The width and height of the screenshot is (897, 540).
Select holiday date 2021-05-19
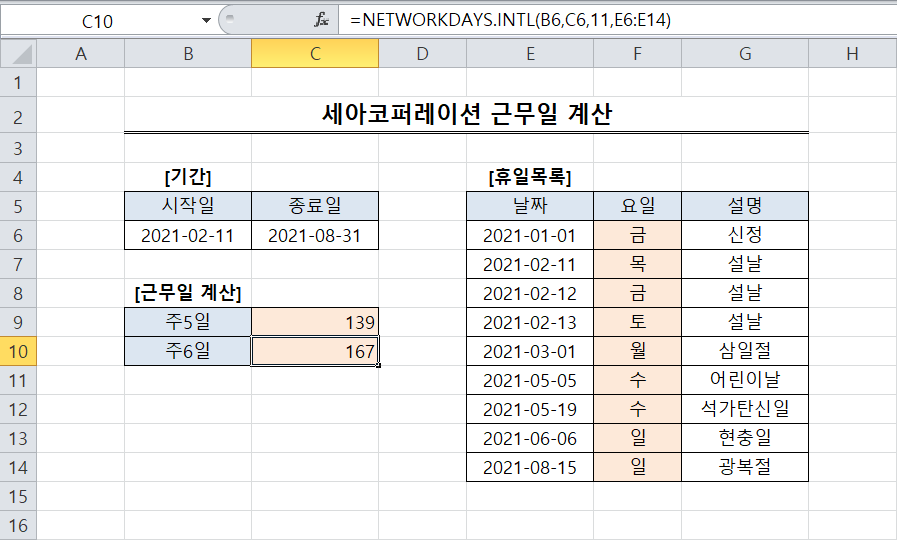530,410
